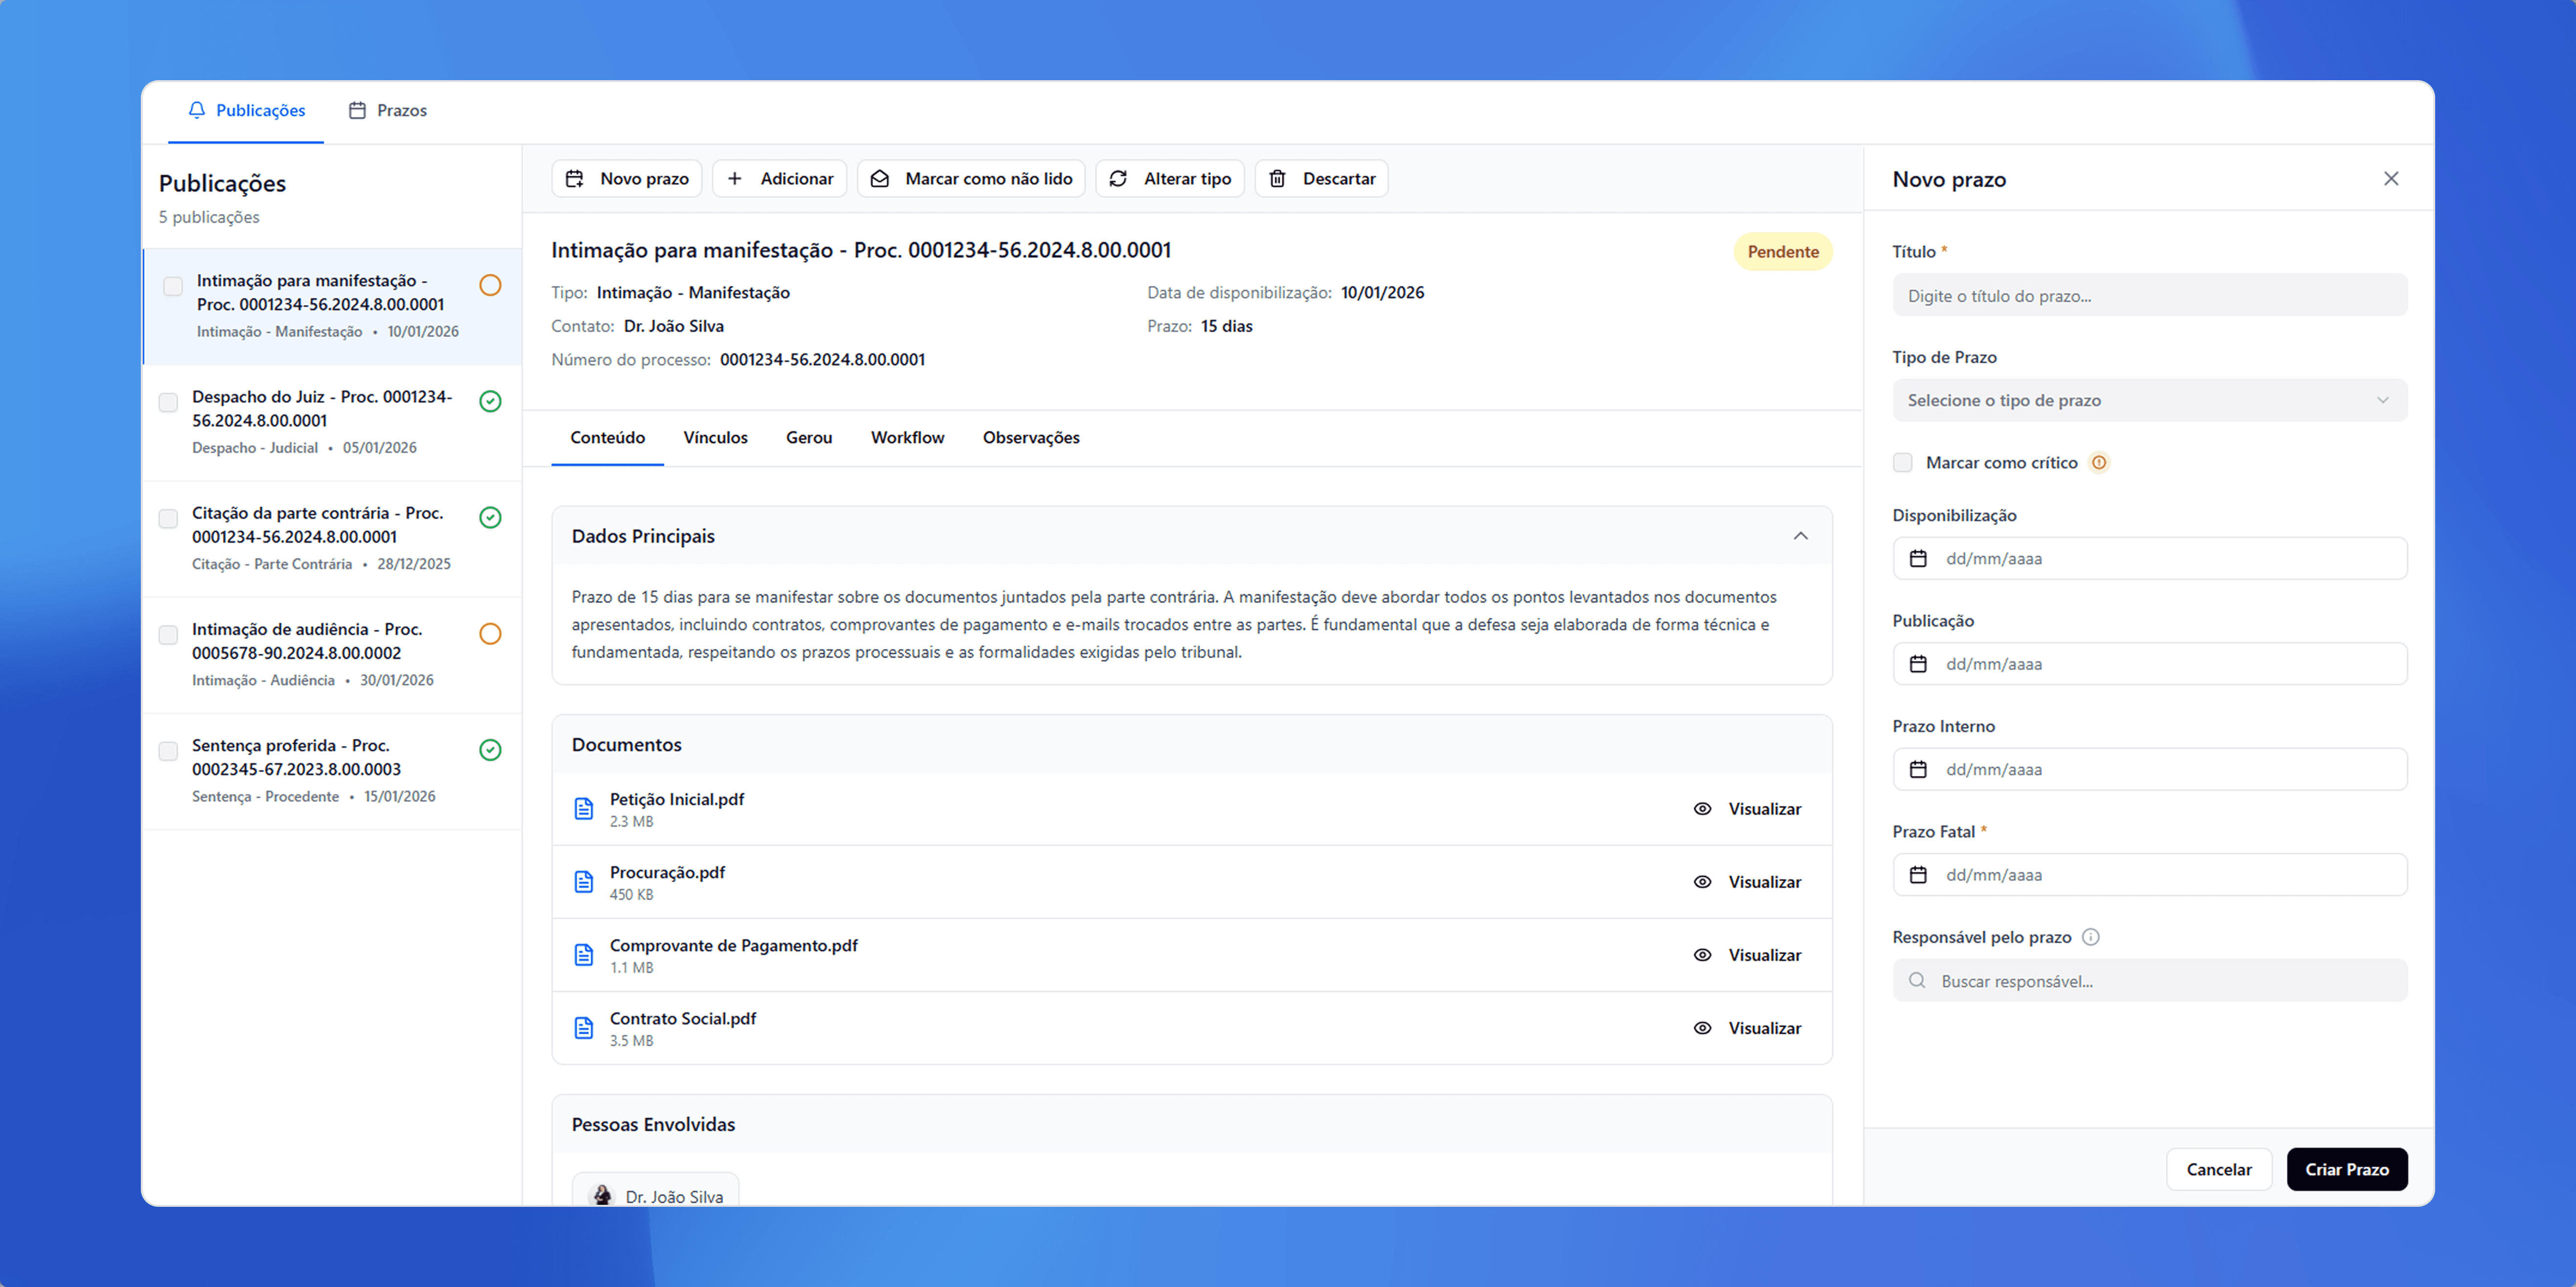Switch to the Publicações tab
This screenshot has height=1287, width=2576.
(246, 110)
